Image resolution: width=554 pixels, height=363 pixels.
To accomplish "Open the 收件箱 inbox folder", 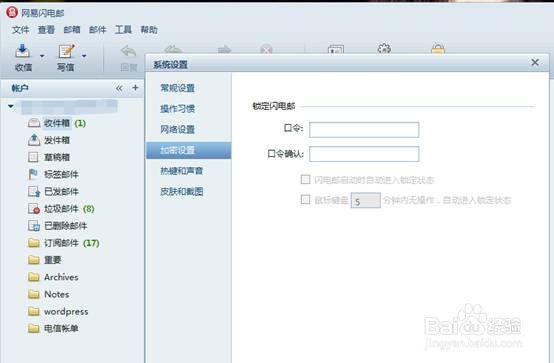I will click(x=57, y=123).
